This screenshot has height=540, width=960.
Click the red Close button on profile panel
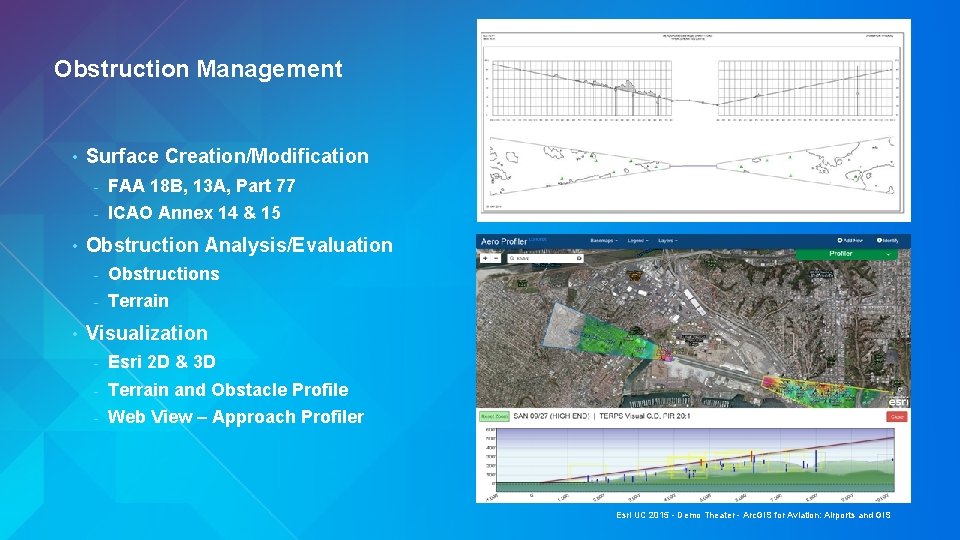point(897,416)
